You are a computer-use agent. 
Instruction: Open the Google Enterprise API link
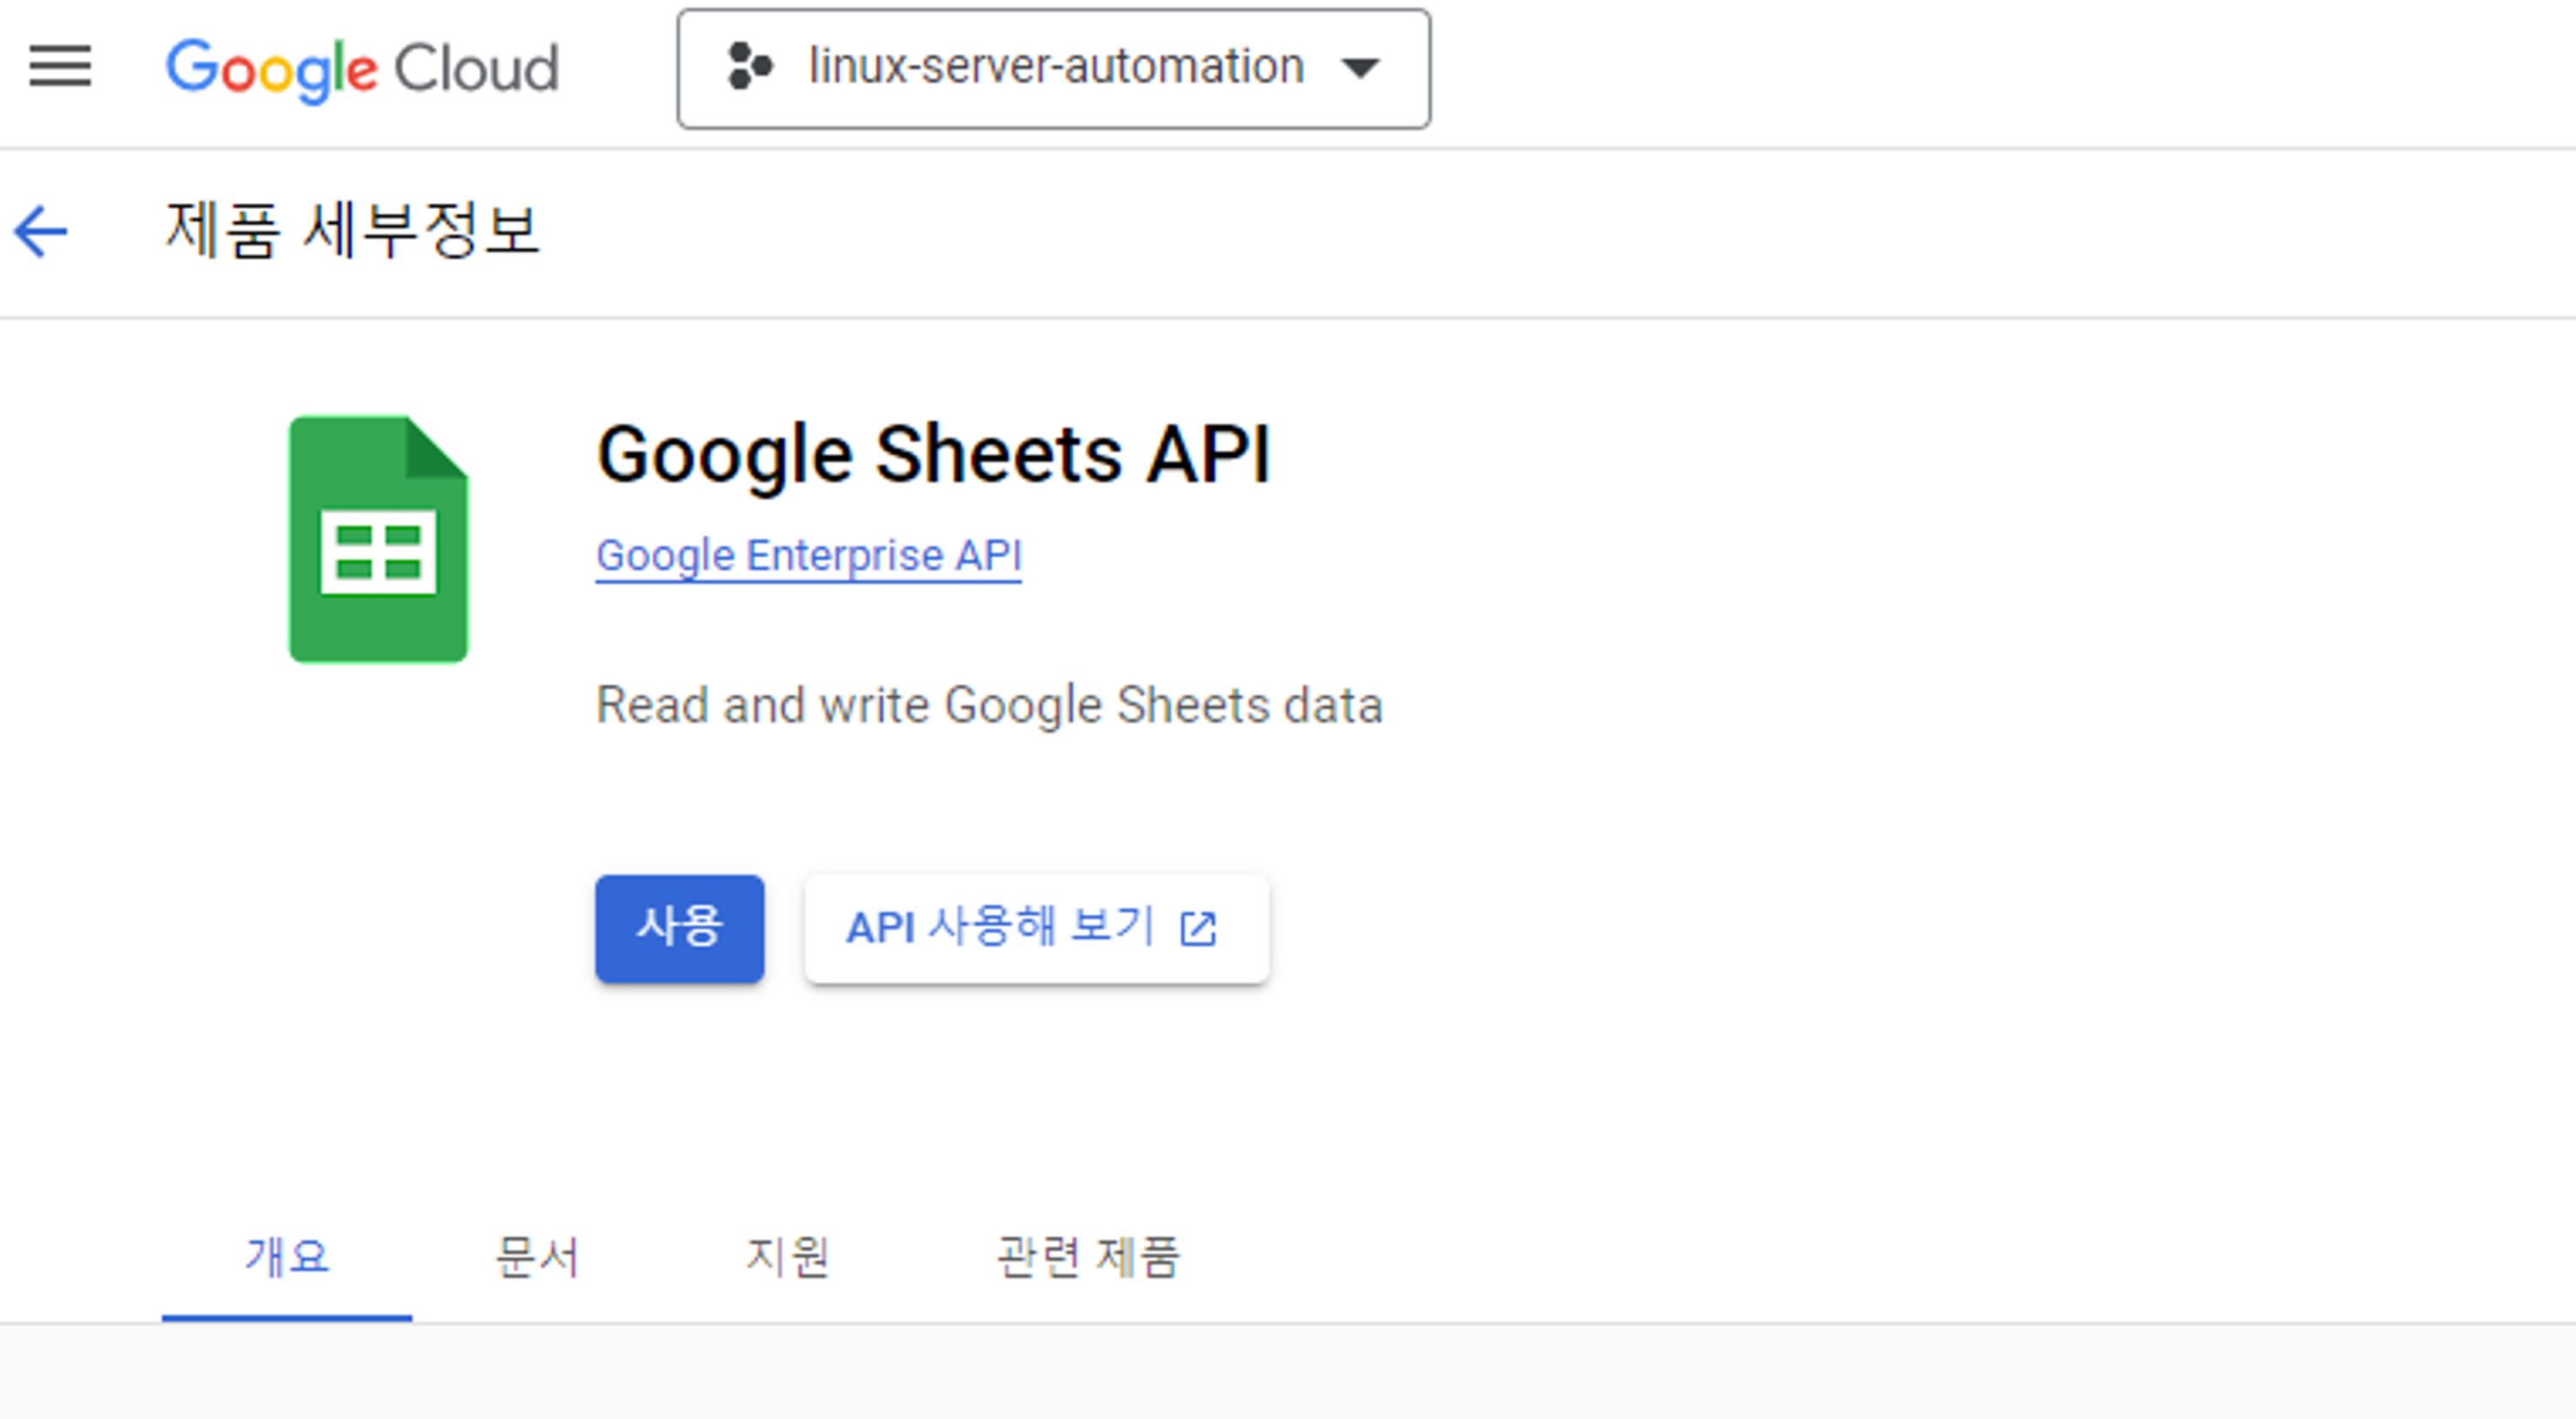click(x=808, y=556)
